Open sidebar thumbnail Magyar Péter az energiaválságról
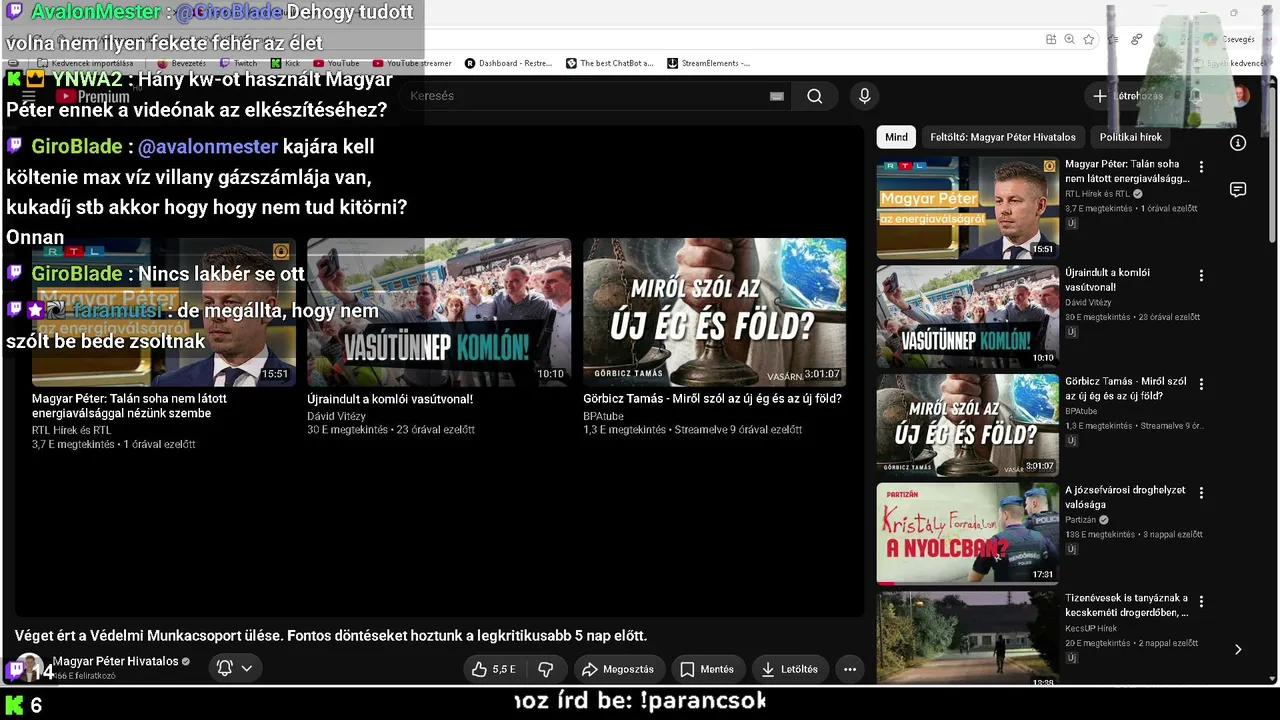This screenshot has width=1280, height=720. pos(967,208)
